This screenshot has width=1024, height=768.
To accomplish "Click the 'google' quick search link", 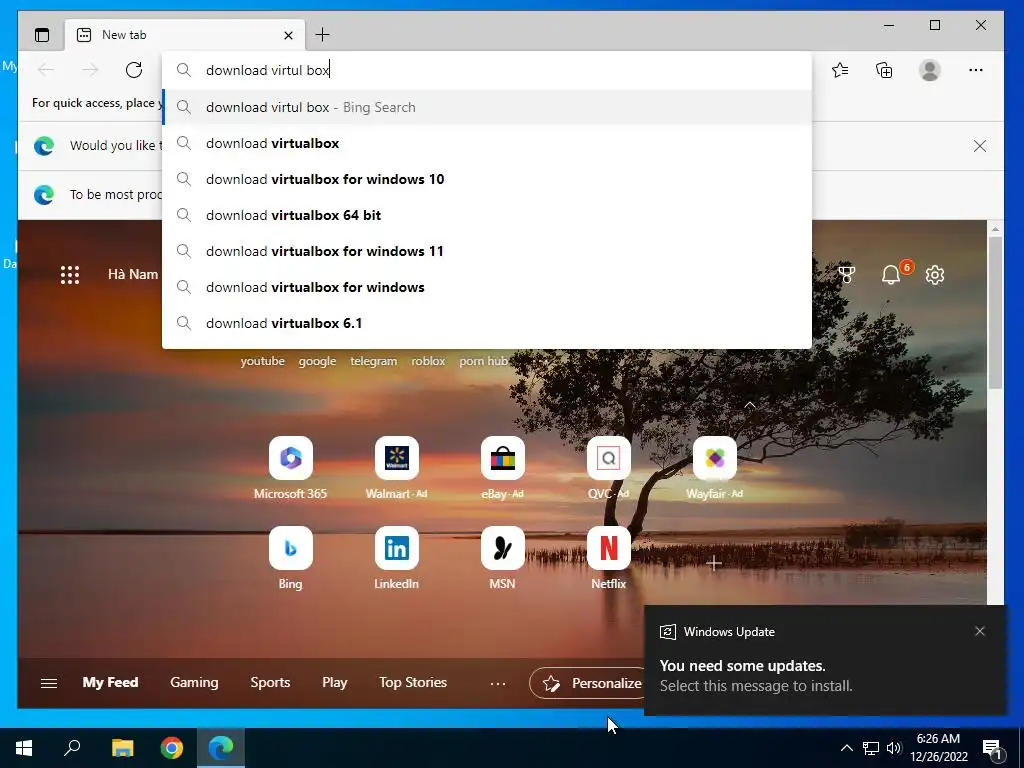I will click(317, 361).
